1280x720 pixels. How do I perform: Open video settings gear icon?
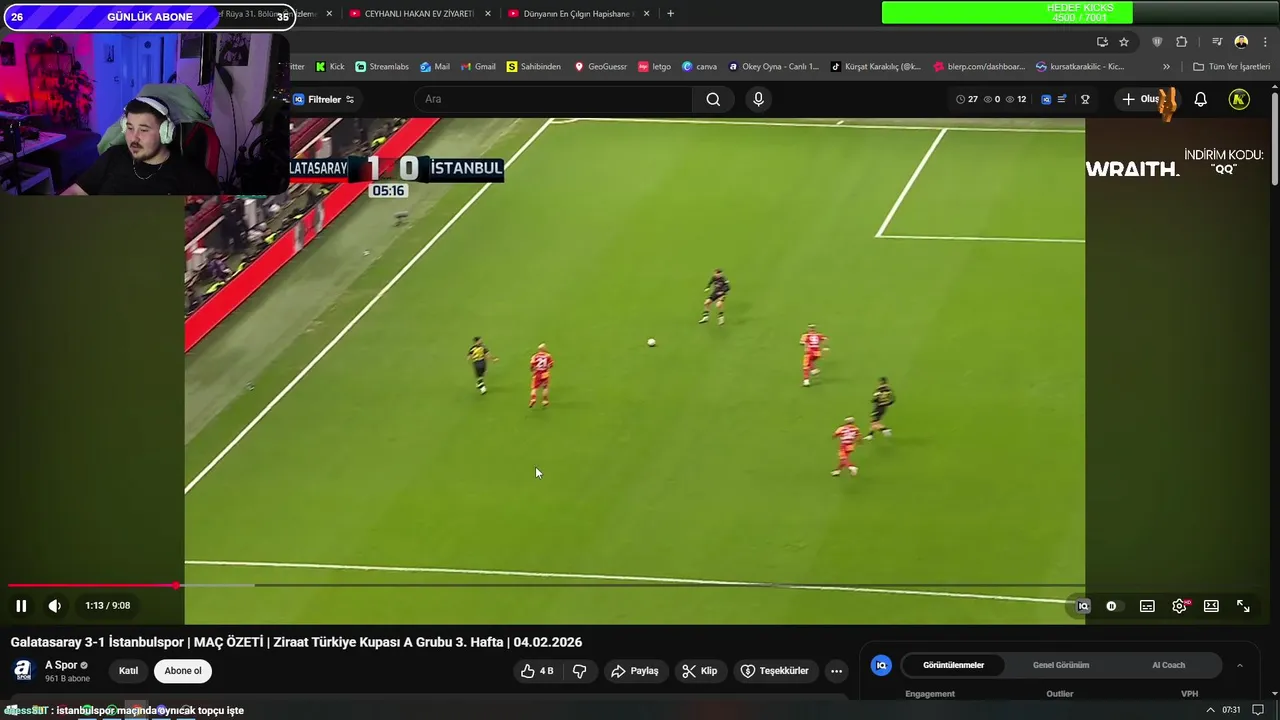coord(1179,606)
